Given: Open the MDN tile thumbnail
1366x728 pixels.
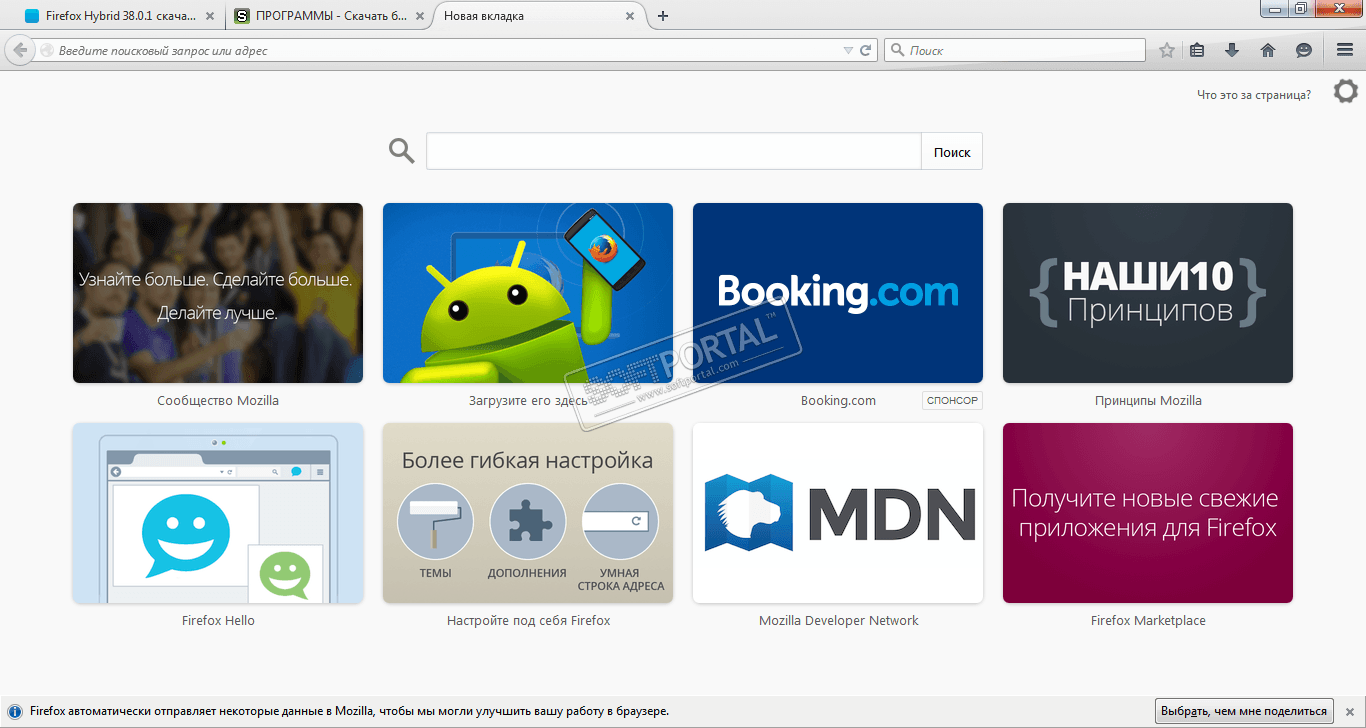Looking at the screenshot, I should pos(838,513).
